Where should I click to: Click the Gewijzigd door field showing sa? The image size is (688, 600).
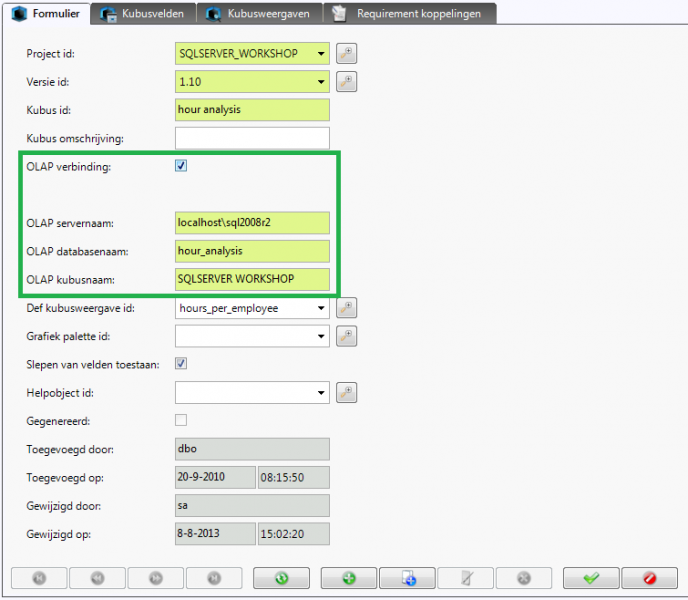point(252,506)
